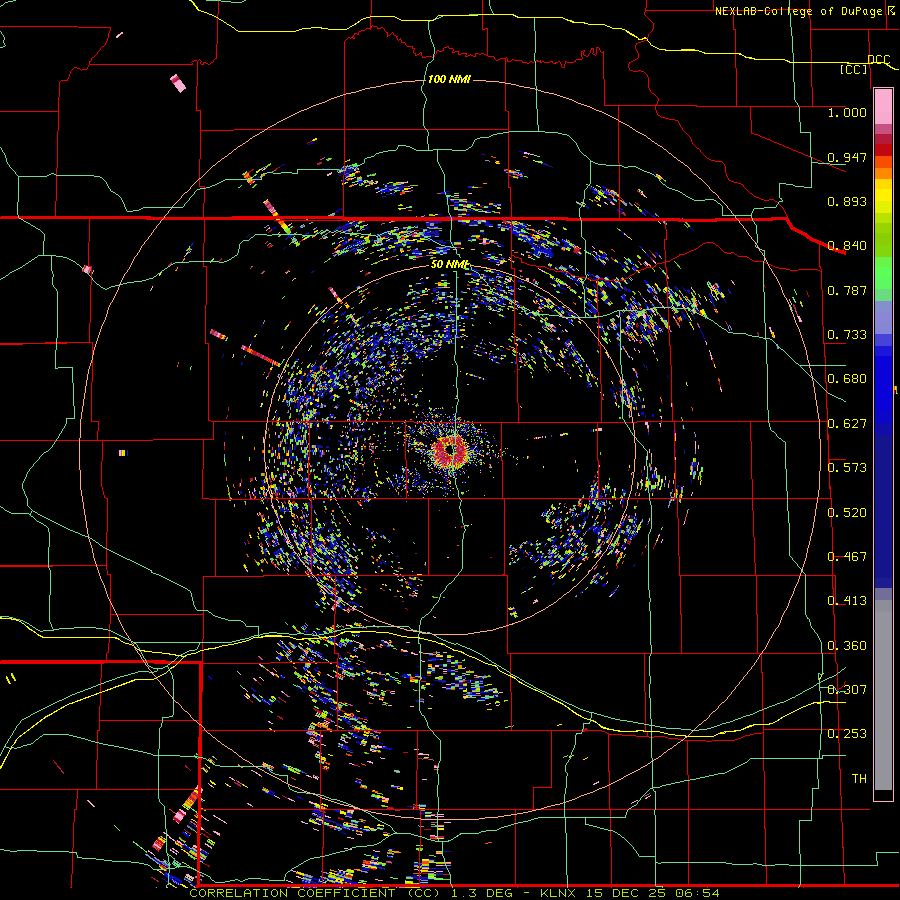This screenshot has height=900, width=900.
Task: Click the 0.787 legend value
Action: point(847,290)
